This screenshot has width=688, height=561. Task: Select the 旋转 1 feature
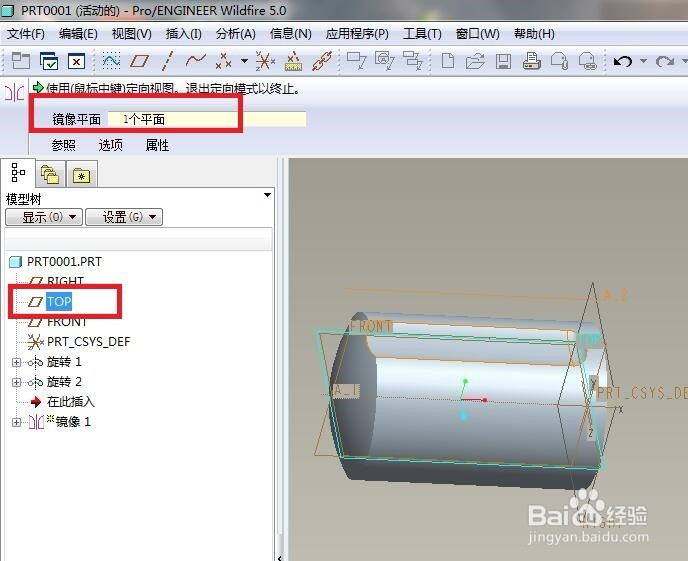(x=64, y=362)
